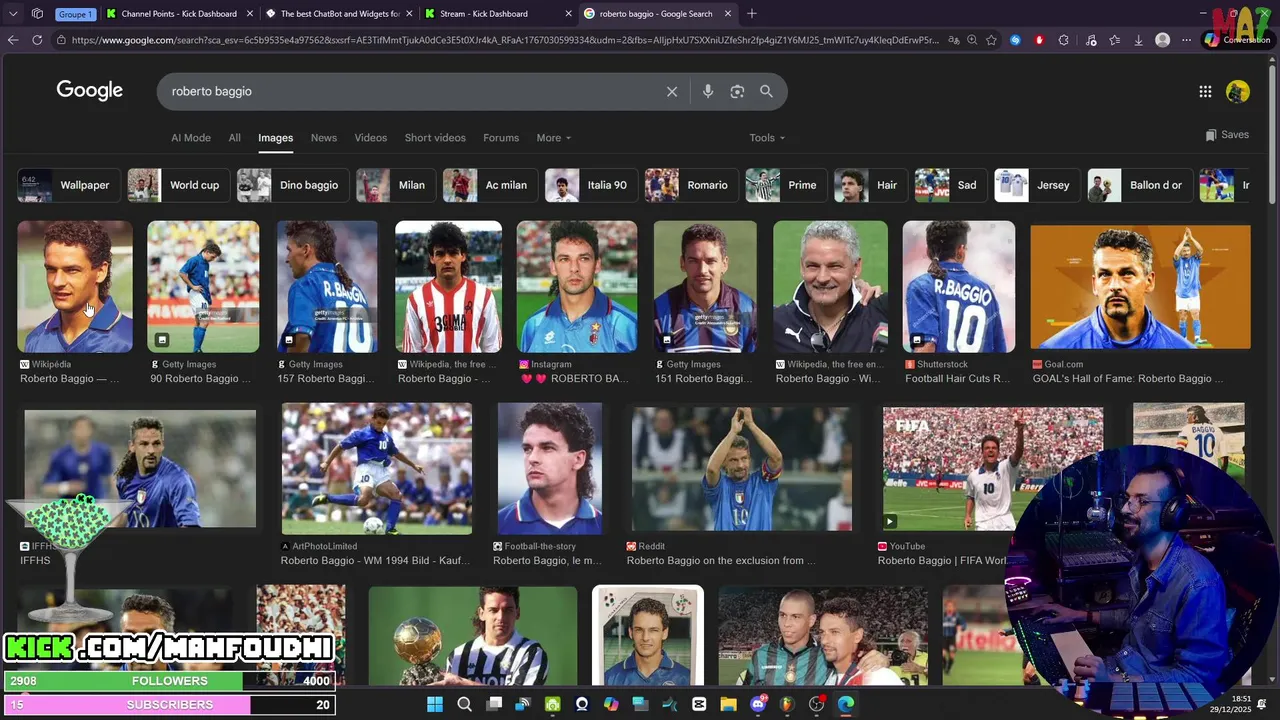This screenshot has height=720, width=1280.
Task: Go to Google homepage via logo
Action: pyautogui.click(x=89, y=91)
